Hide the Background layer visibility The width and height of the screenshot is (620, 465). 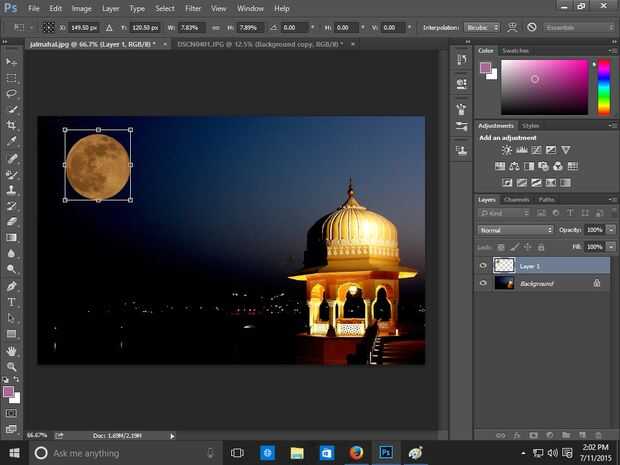[483, 283]
